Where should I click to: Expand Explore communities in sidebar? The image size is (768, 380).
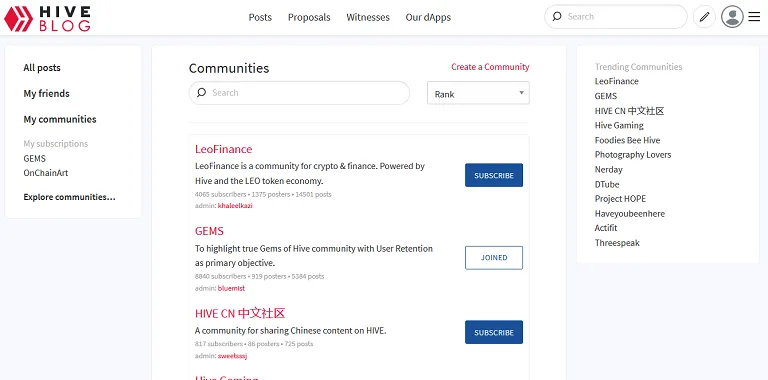pyautogui.click(x=70, y=197)
